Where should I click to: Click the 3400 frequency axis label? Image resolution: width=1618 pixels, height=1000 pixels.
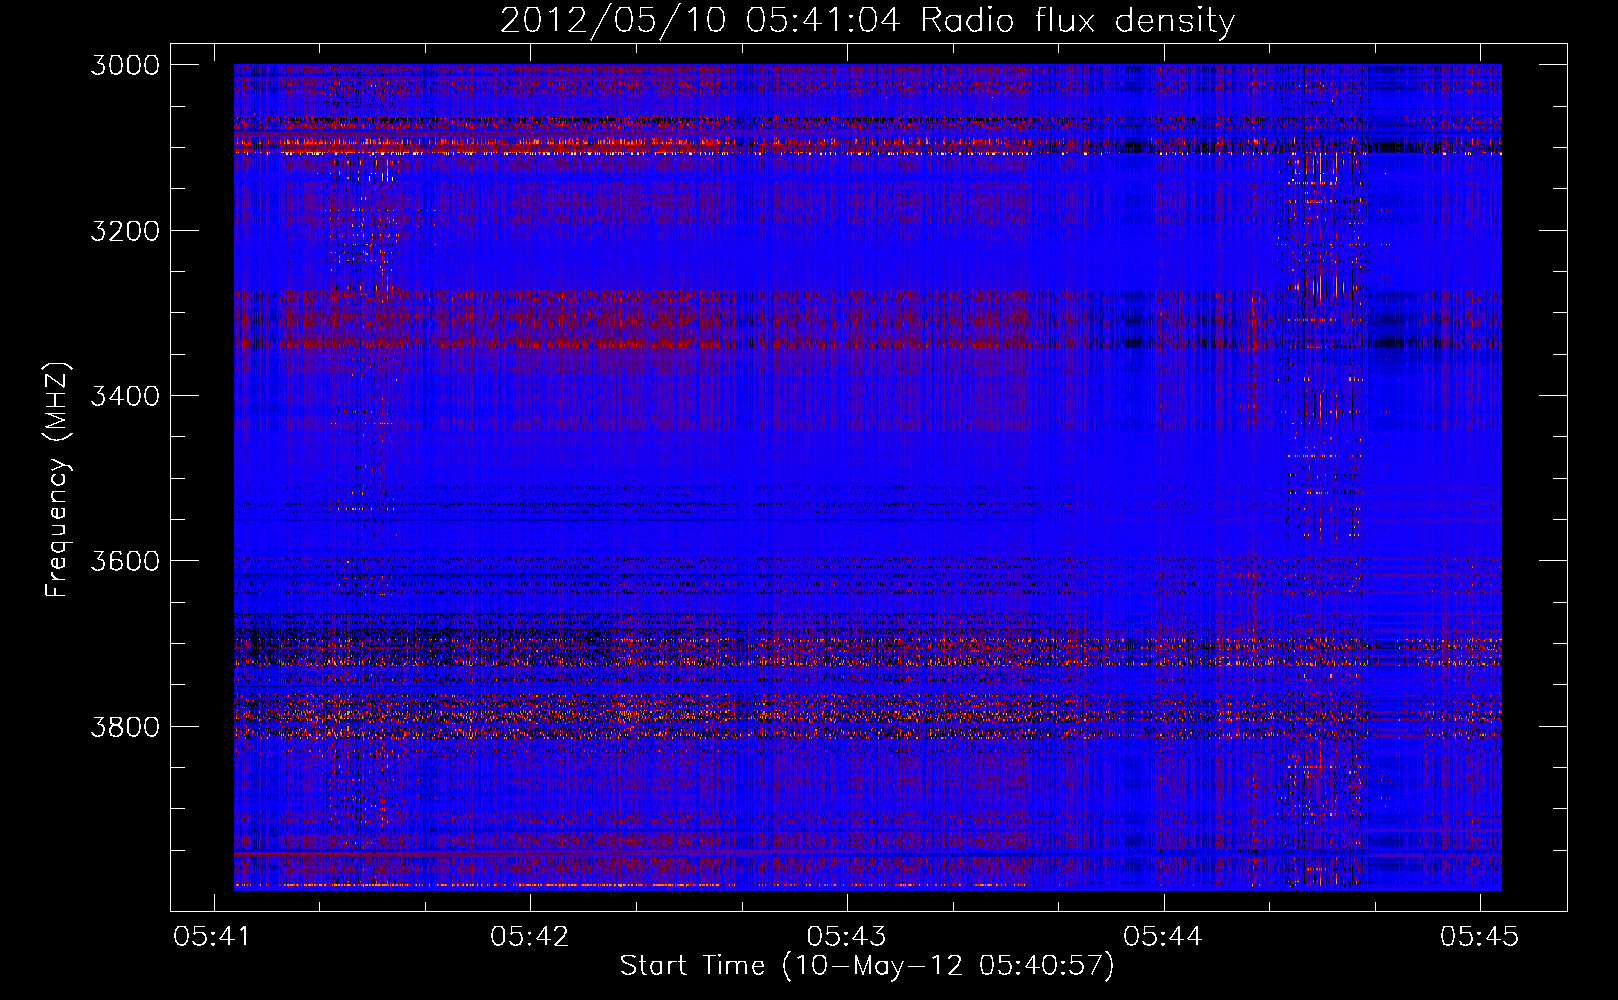125,395
